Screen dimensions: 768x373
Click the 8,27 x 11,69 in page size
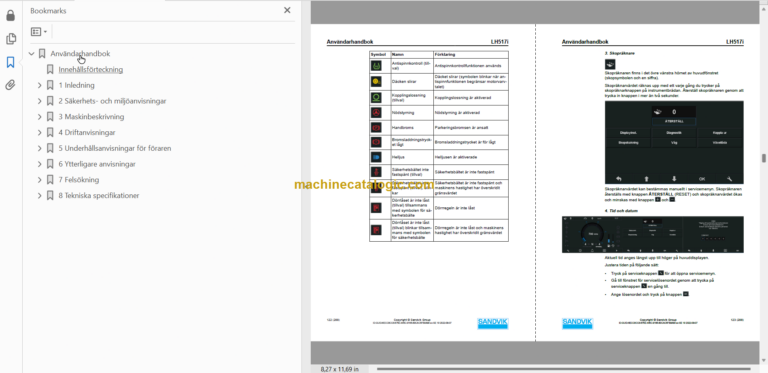[339, 369]
